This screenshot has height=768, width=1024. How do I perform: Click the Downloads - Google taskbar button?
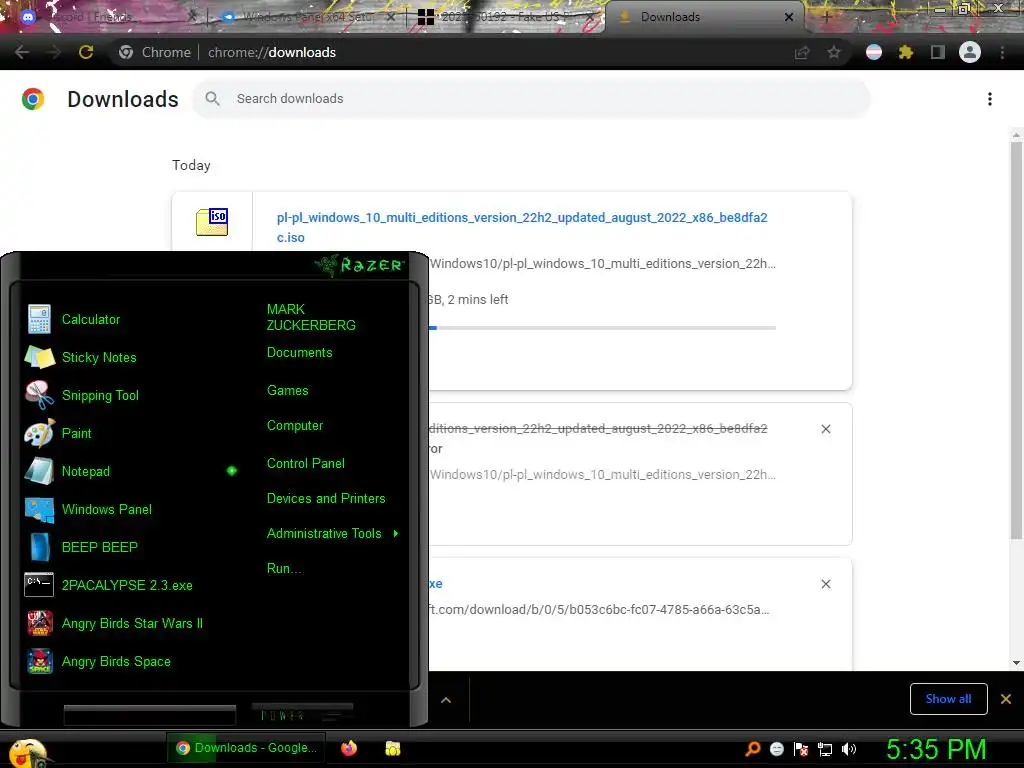point(247,748)
